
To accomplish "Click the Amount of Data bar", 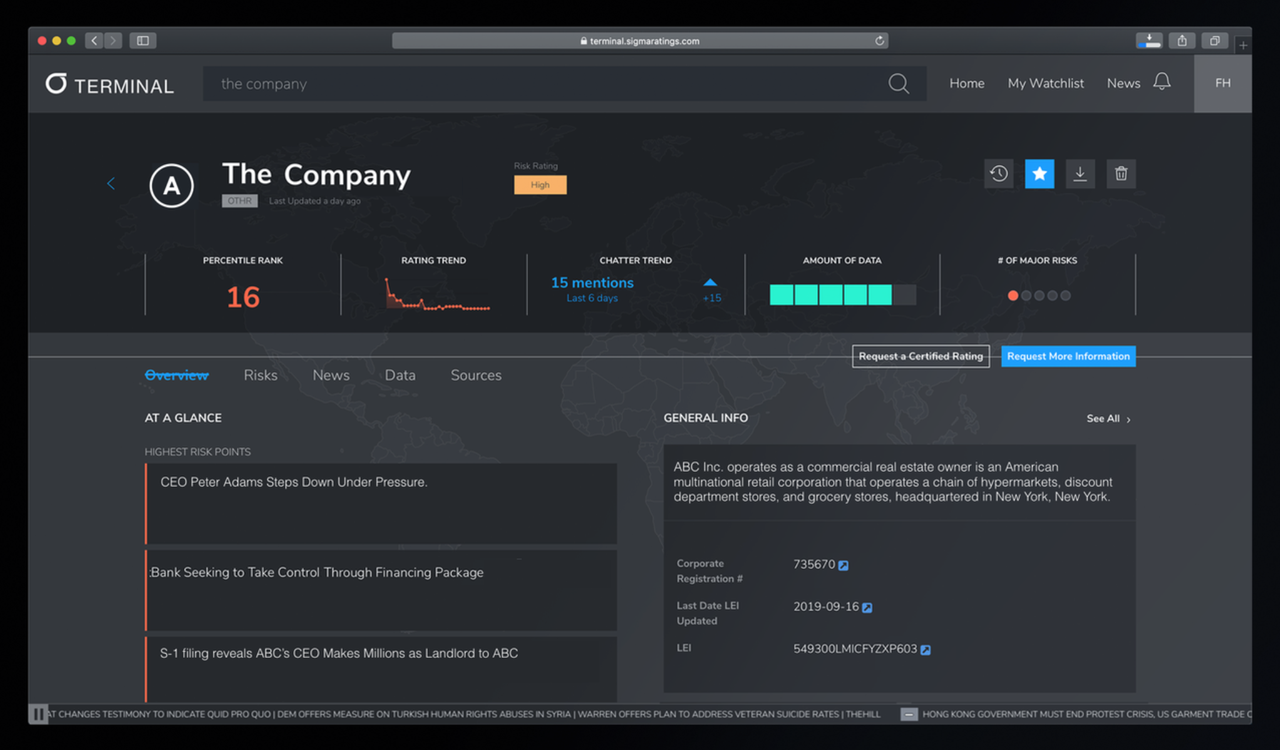I will 842,295.
